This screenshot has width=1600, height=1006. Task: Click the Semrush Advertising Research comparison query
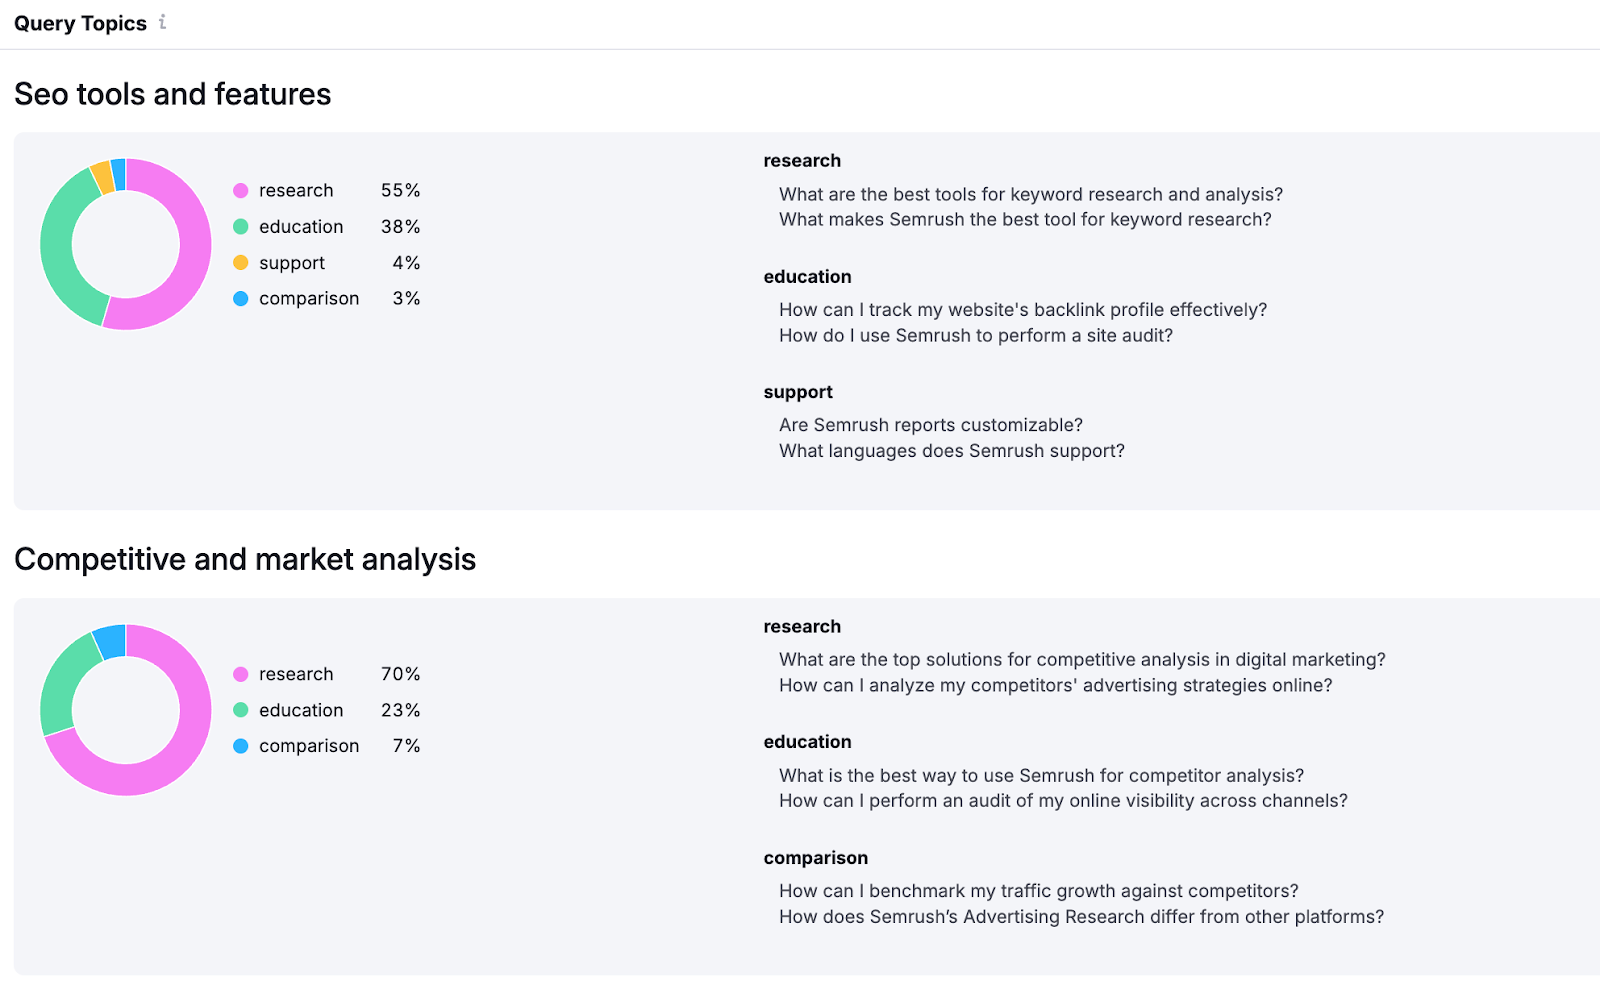[x=1081, y=917]
